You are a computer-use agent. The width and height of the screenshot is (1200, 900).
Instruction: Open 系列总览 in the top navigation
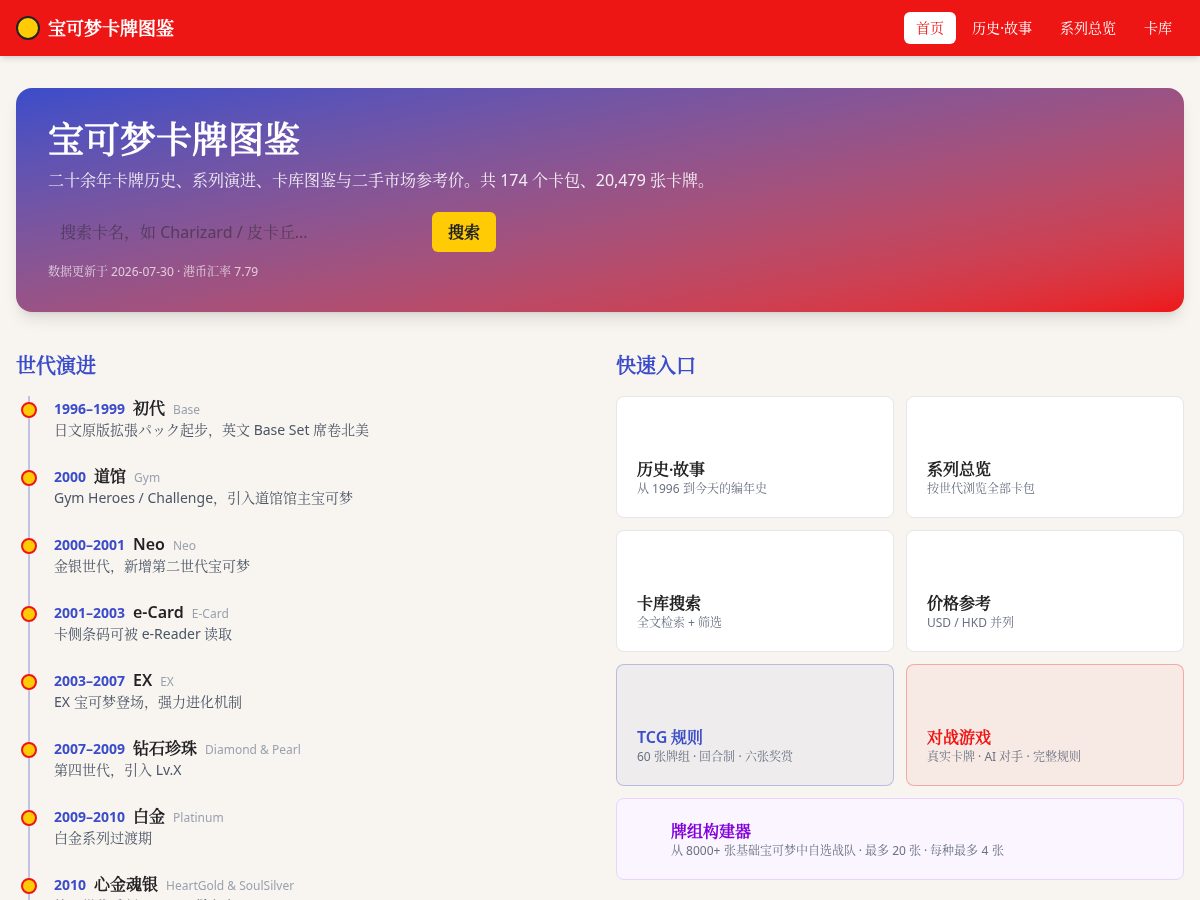(1088, 28)
